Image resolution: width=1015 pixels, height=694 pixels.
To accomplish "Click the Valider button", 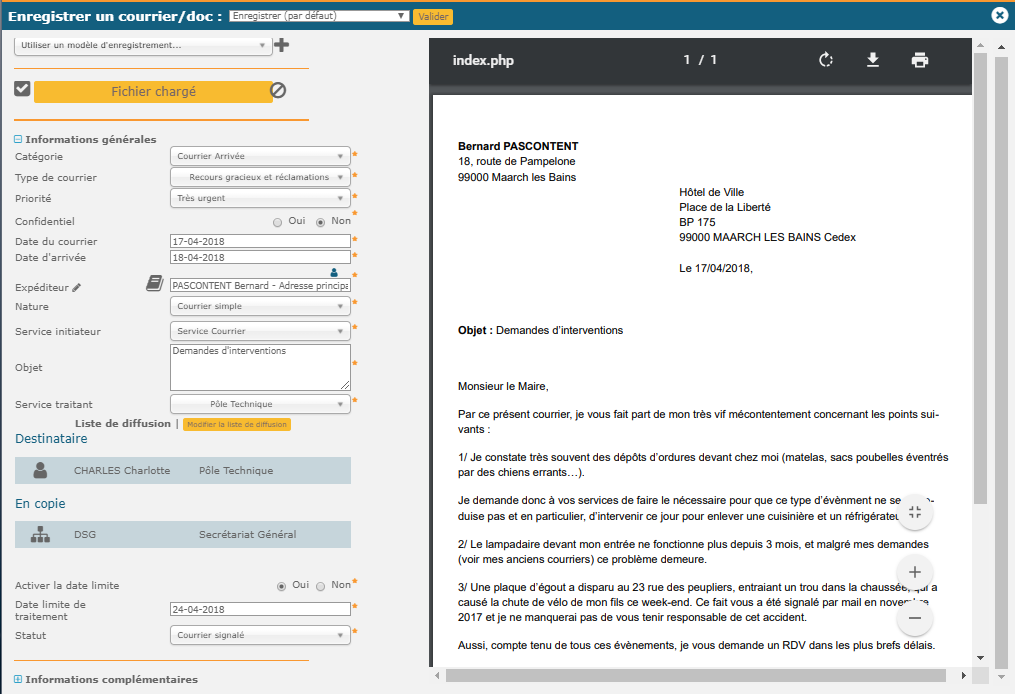I will (433, 16).
